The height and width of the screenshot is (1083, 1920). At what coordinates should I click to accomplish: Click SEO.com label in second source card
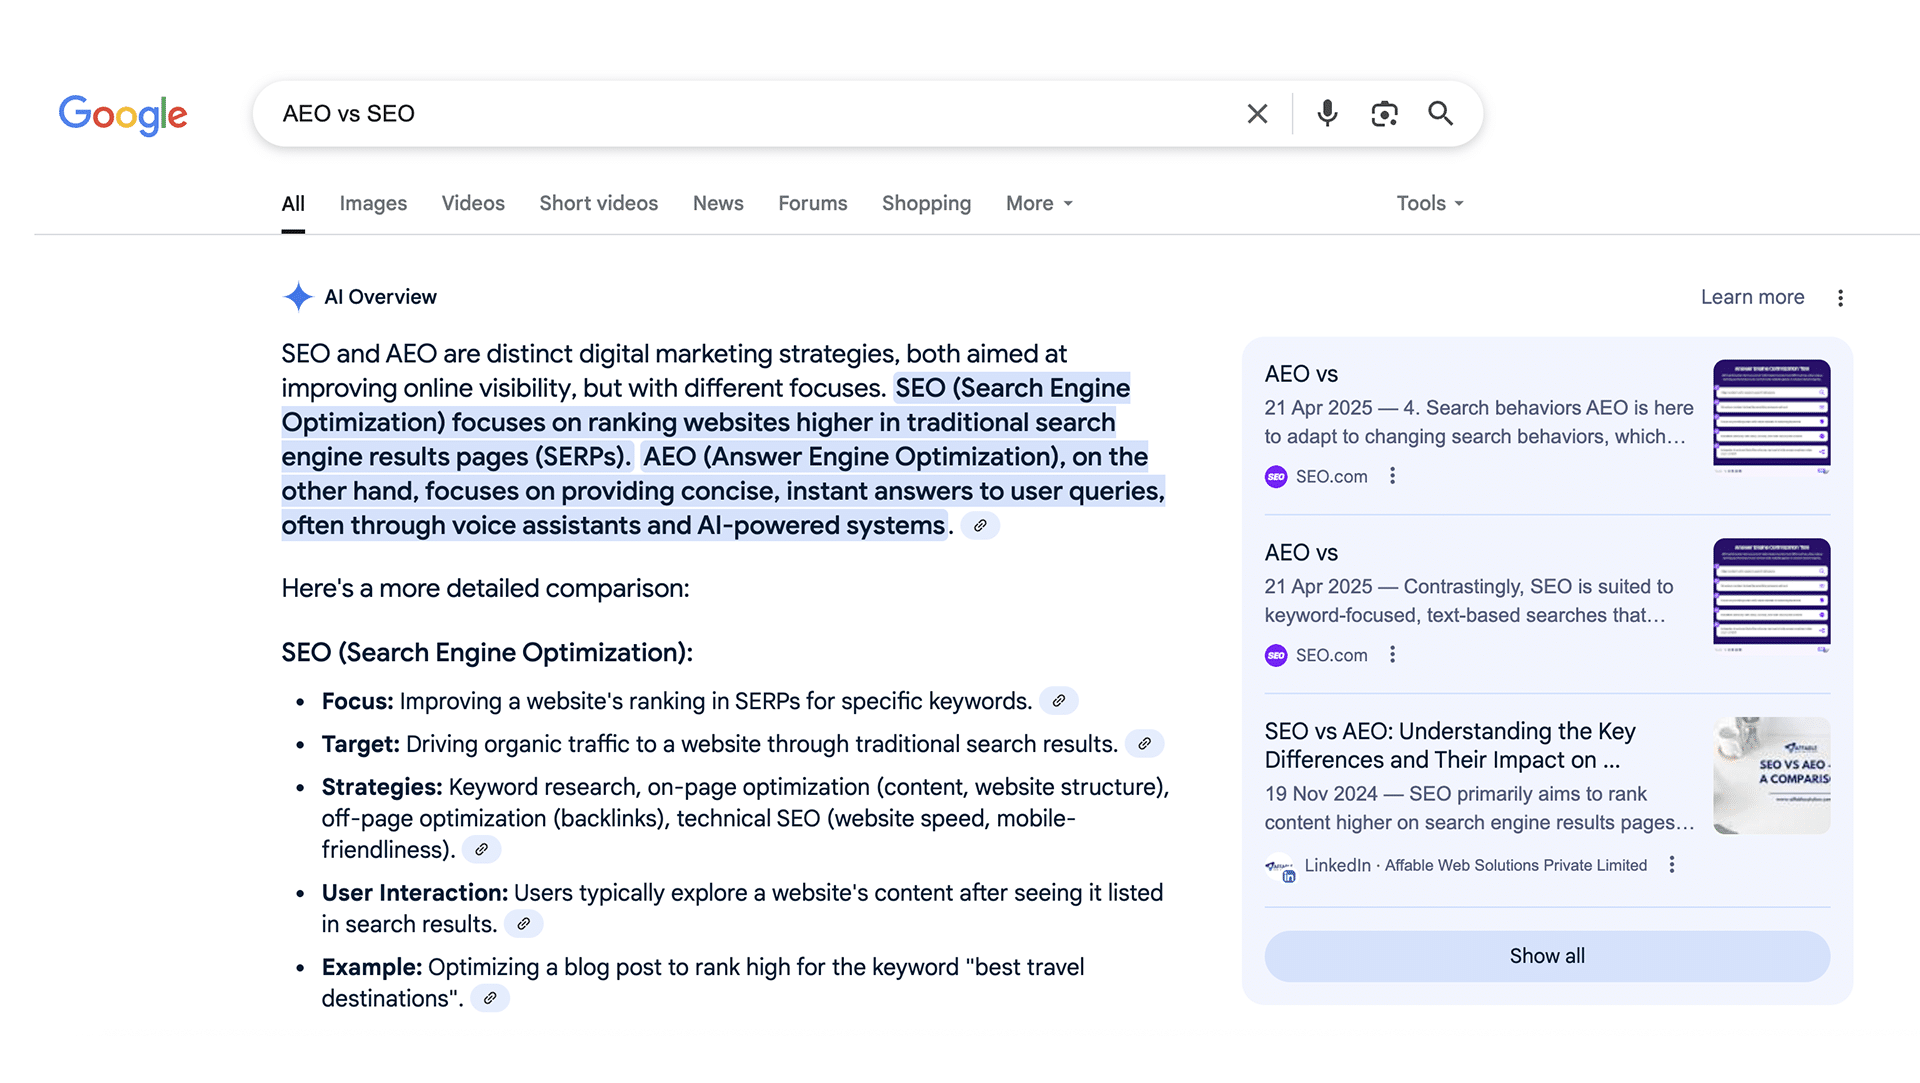click(x=1331, y=656)
